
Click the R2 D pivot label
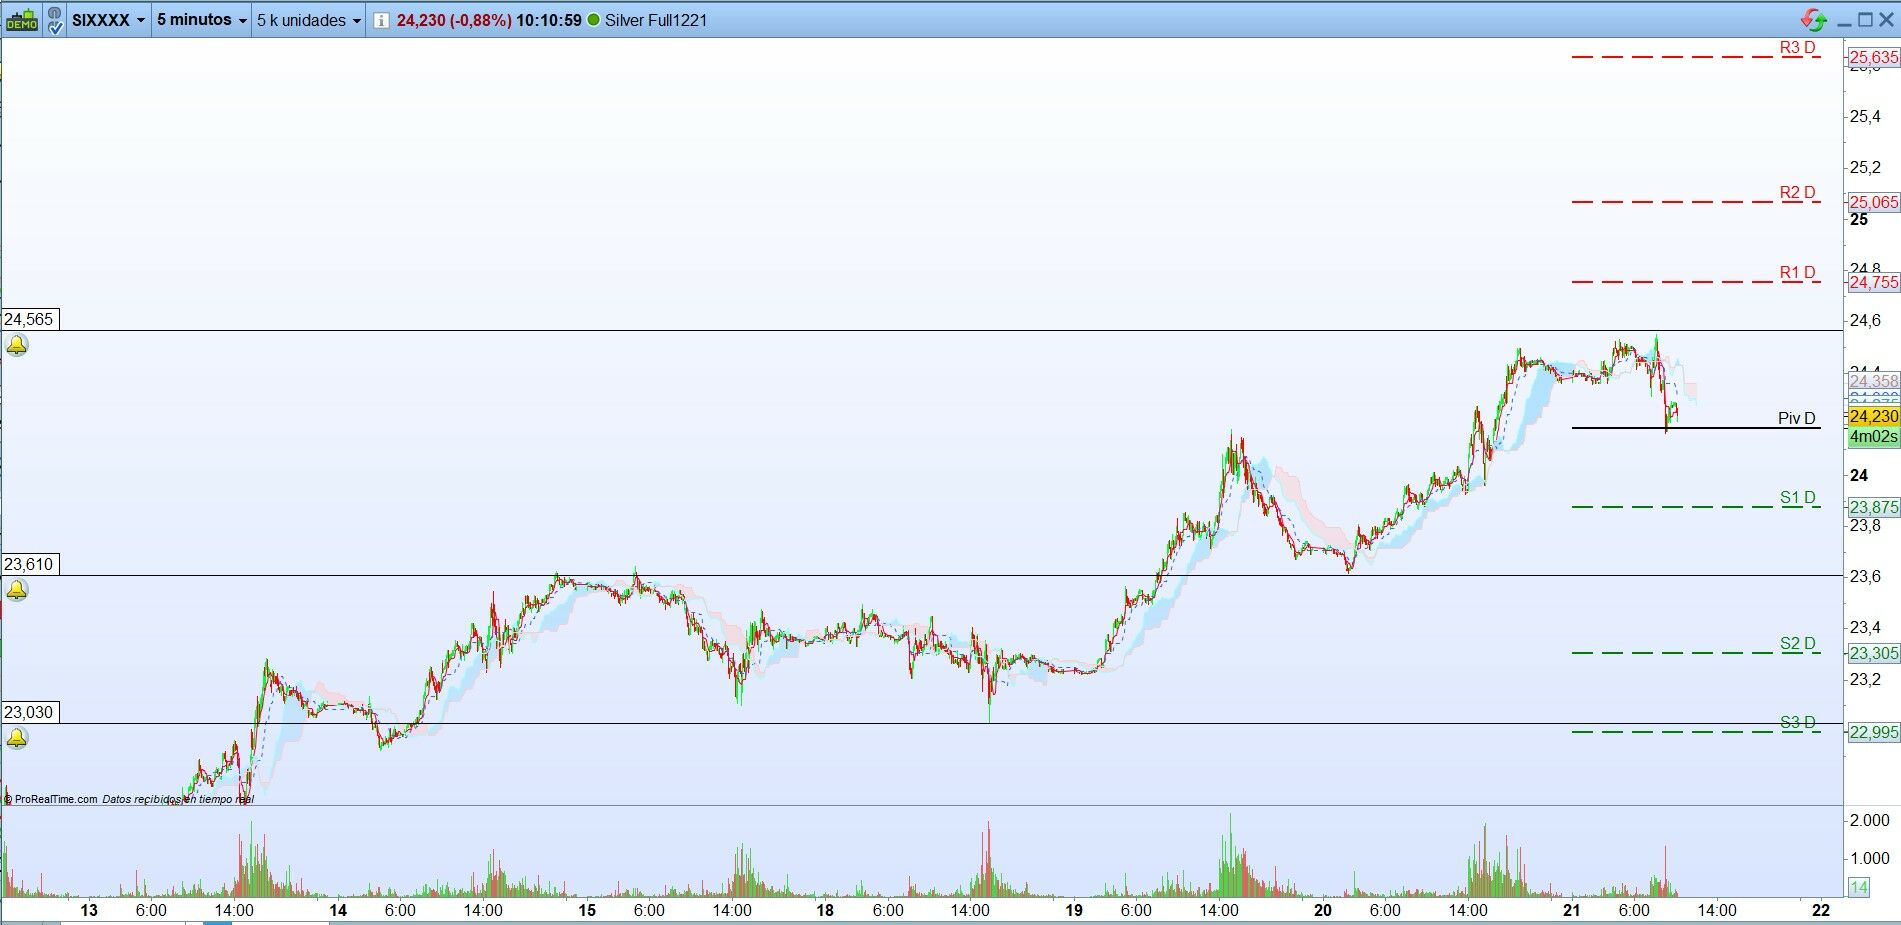coord(1797,192)
